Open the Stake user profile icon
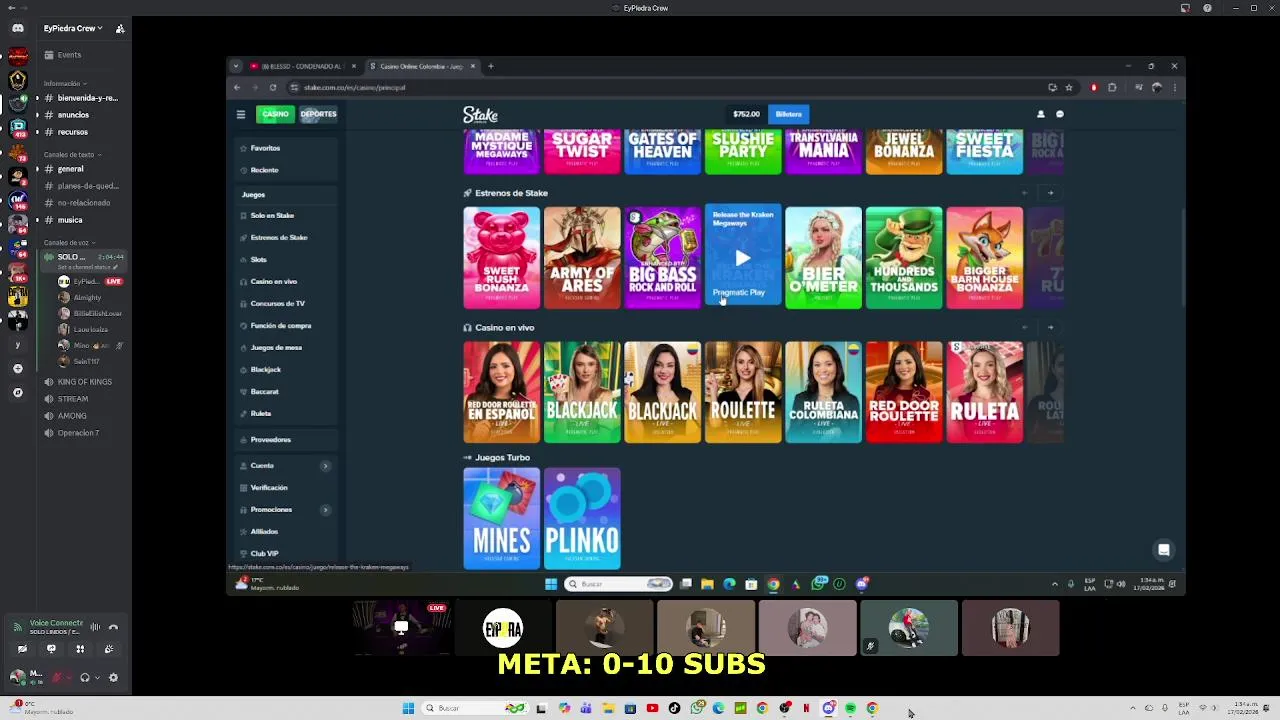 coord(1040,114)
